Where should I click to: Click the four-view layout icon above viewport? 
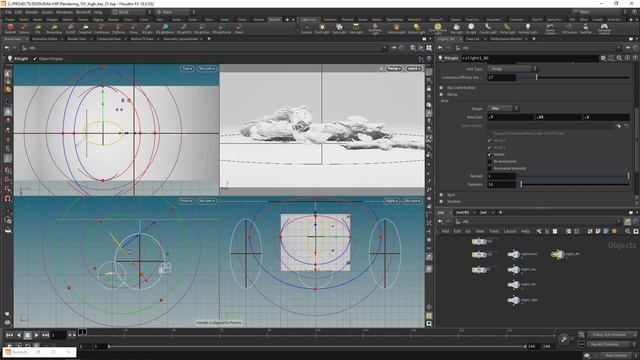[x=429, y=48]
